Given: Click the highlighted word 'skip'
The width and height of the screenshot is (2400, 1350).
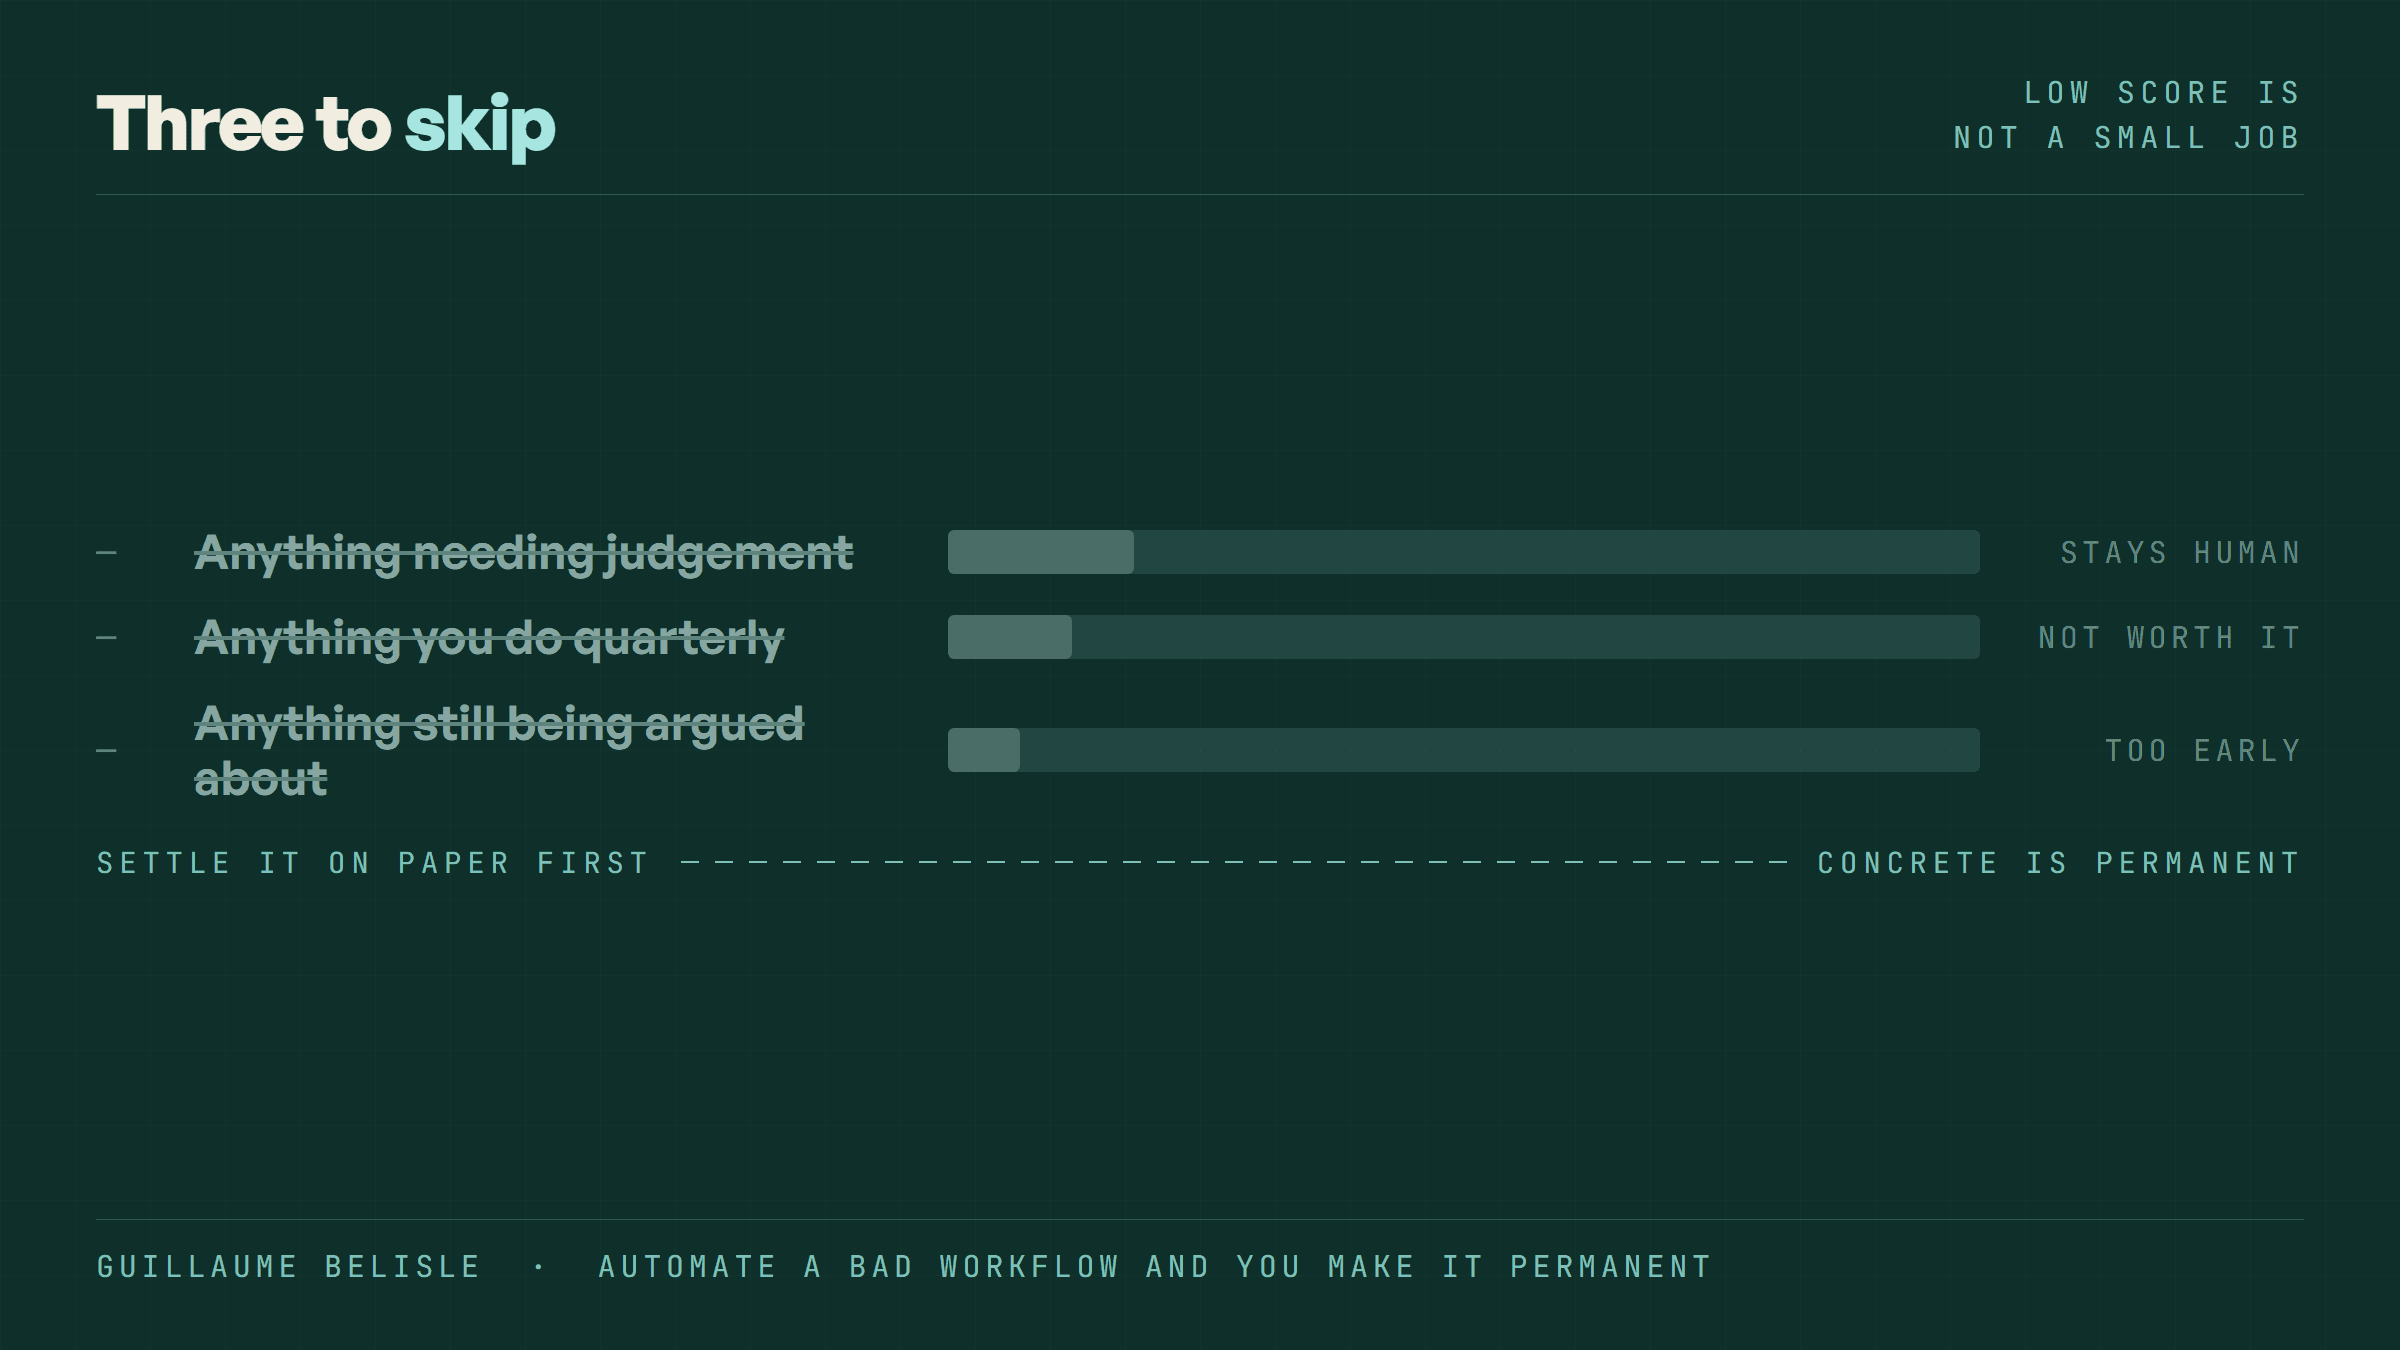Looking at the screenshot, I should tap(480, 127).
